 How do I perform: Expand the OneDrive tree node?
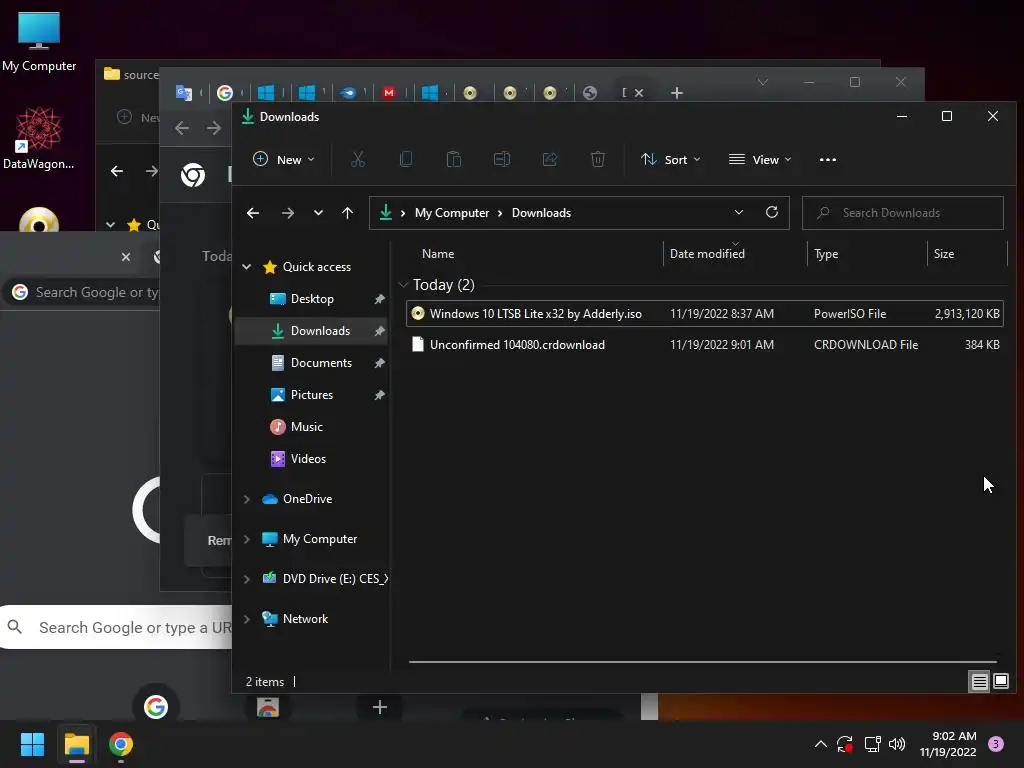click(x=247, y=499)
